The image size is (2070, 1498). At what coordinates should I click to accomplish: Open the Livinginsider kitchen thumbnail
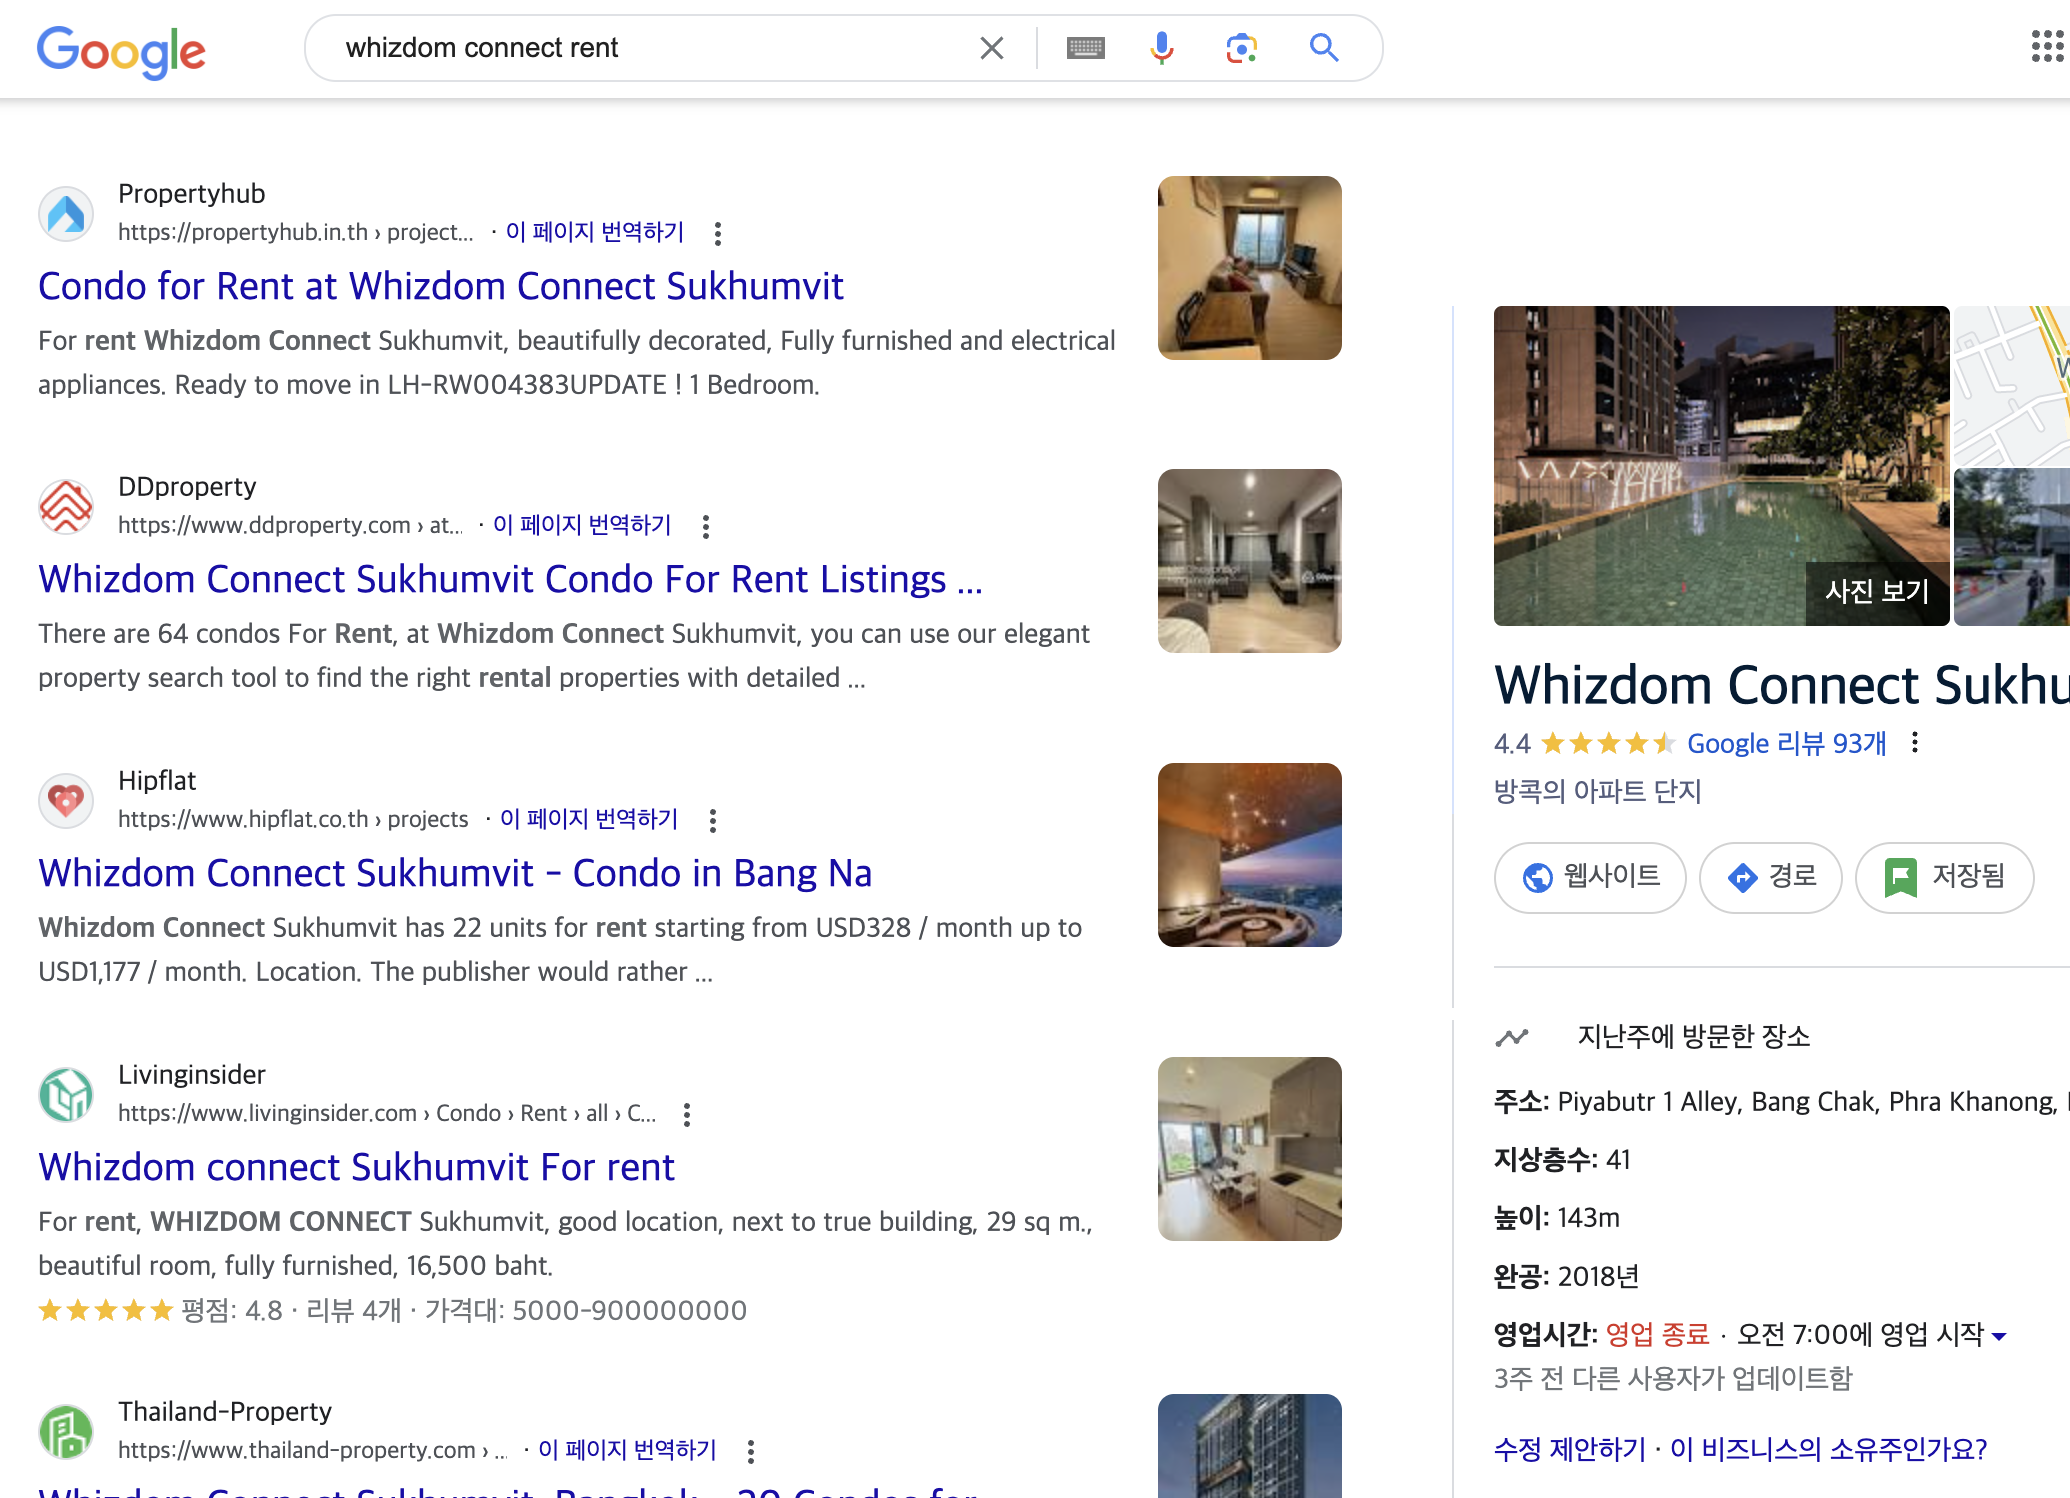[1249, 1149]
